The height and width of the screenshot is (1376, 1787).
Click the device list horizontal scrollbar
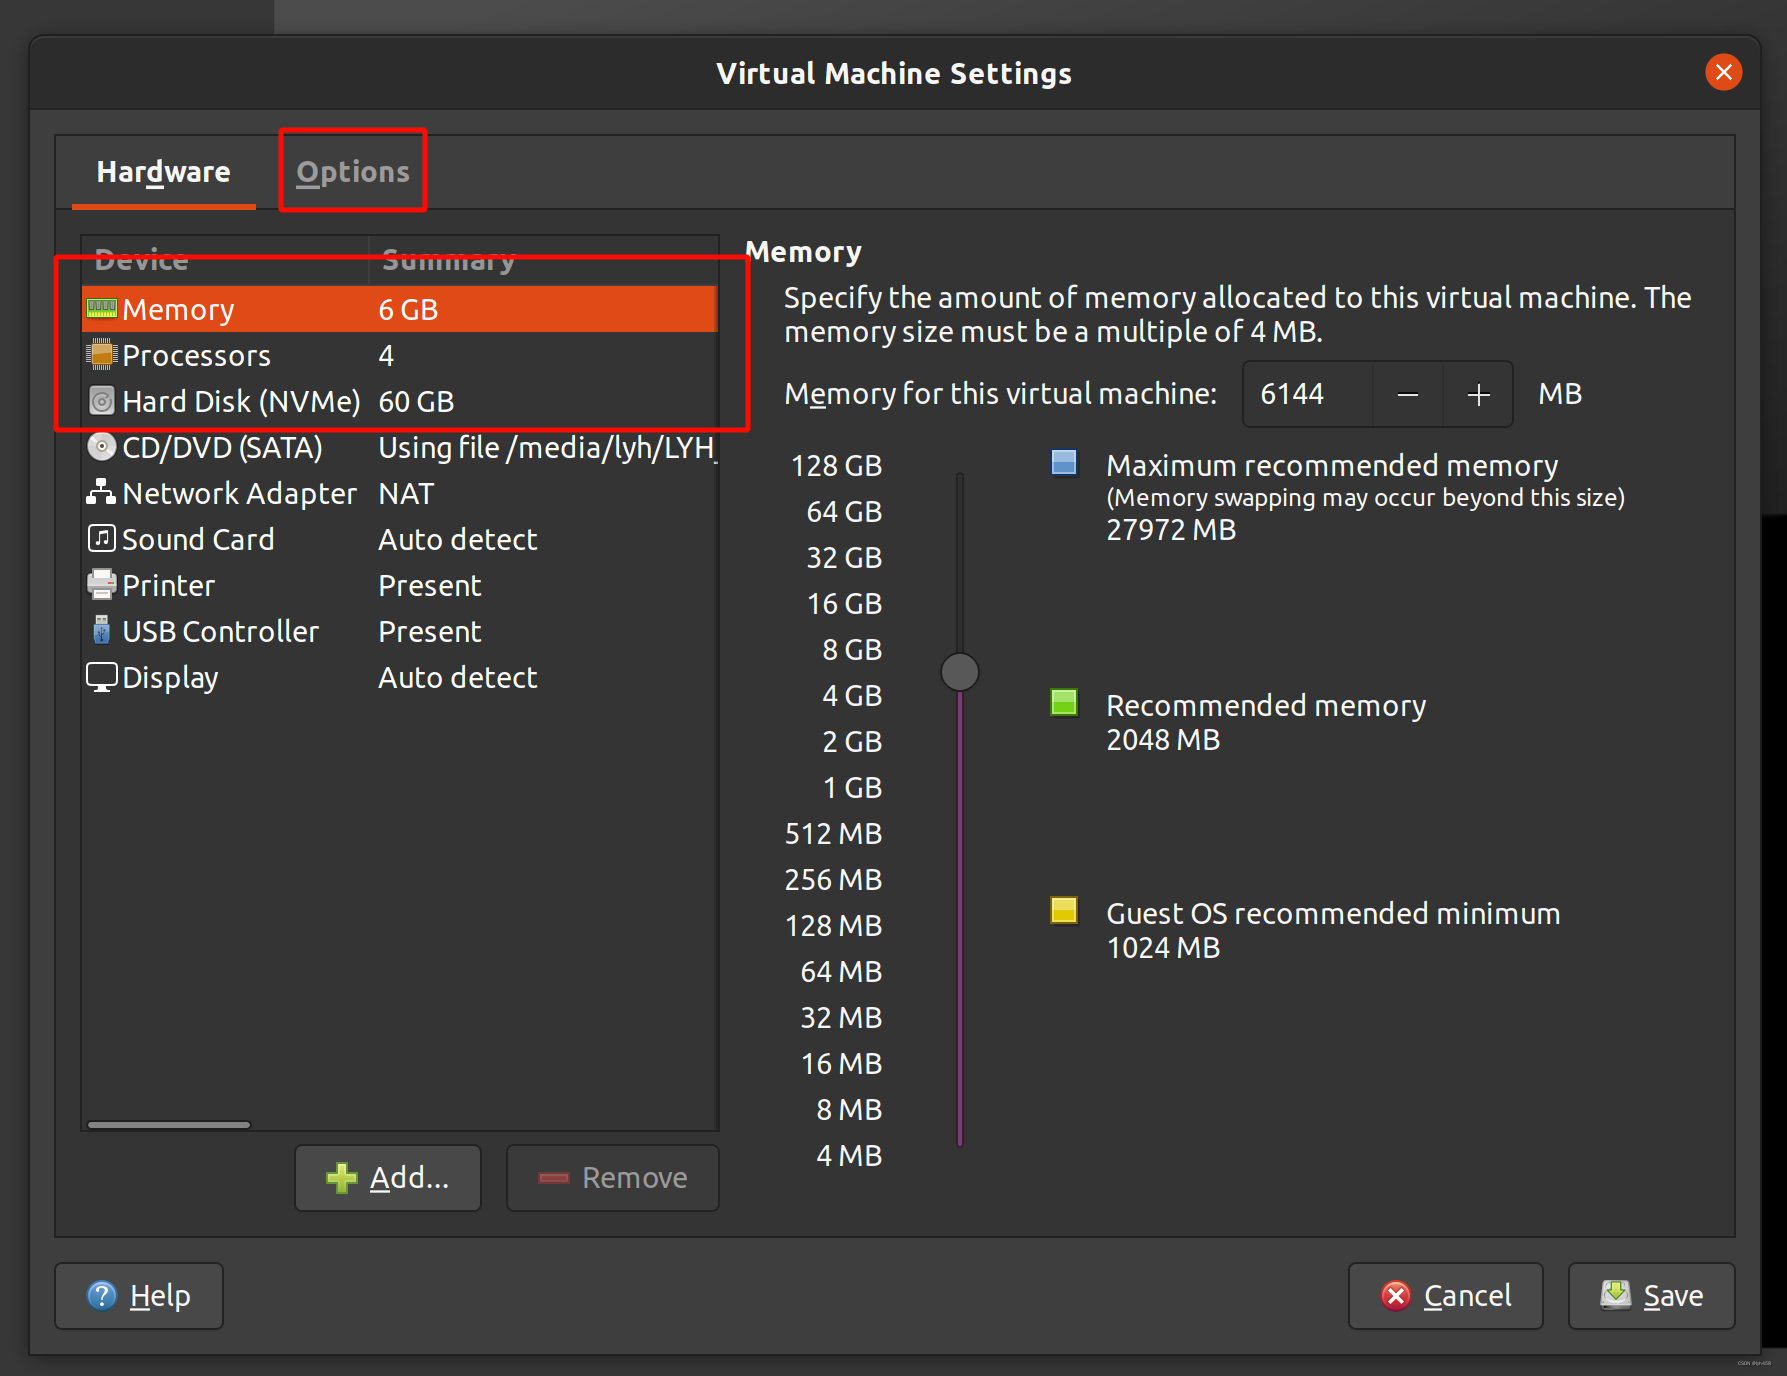coord(169,1125)
